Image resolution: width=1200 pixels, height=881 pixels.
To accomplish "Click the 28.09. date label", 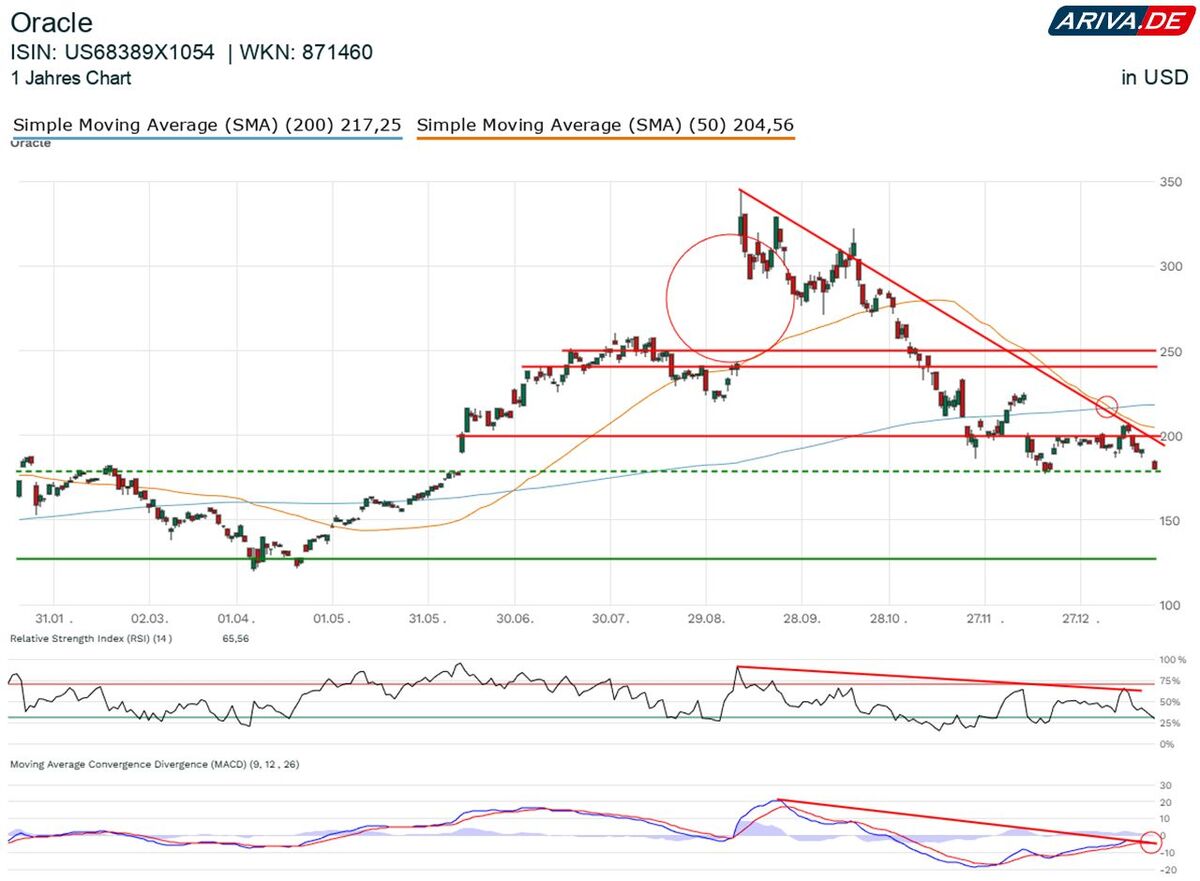I will click(802, 619).
